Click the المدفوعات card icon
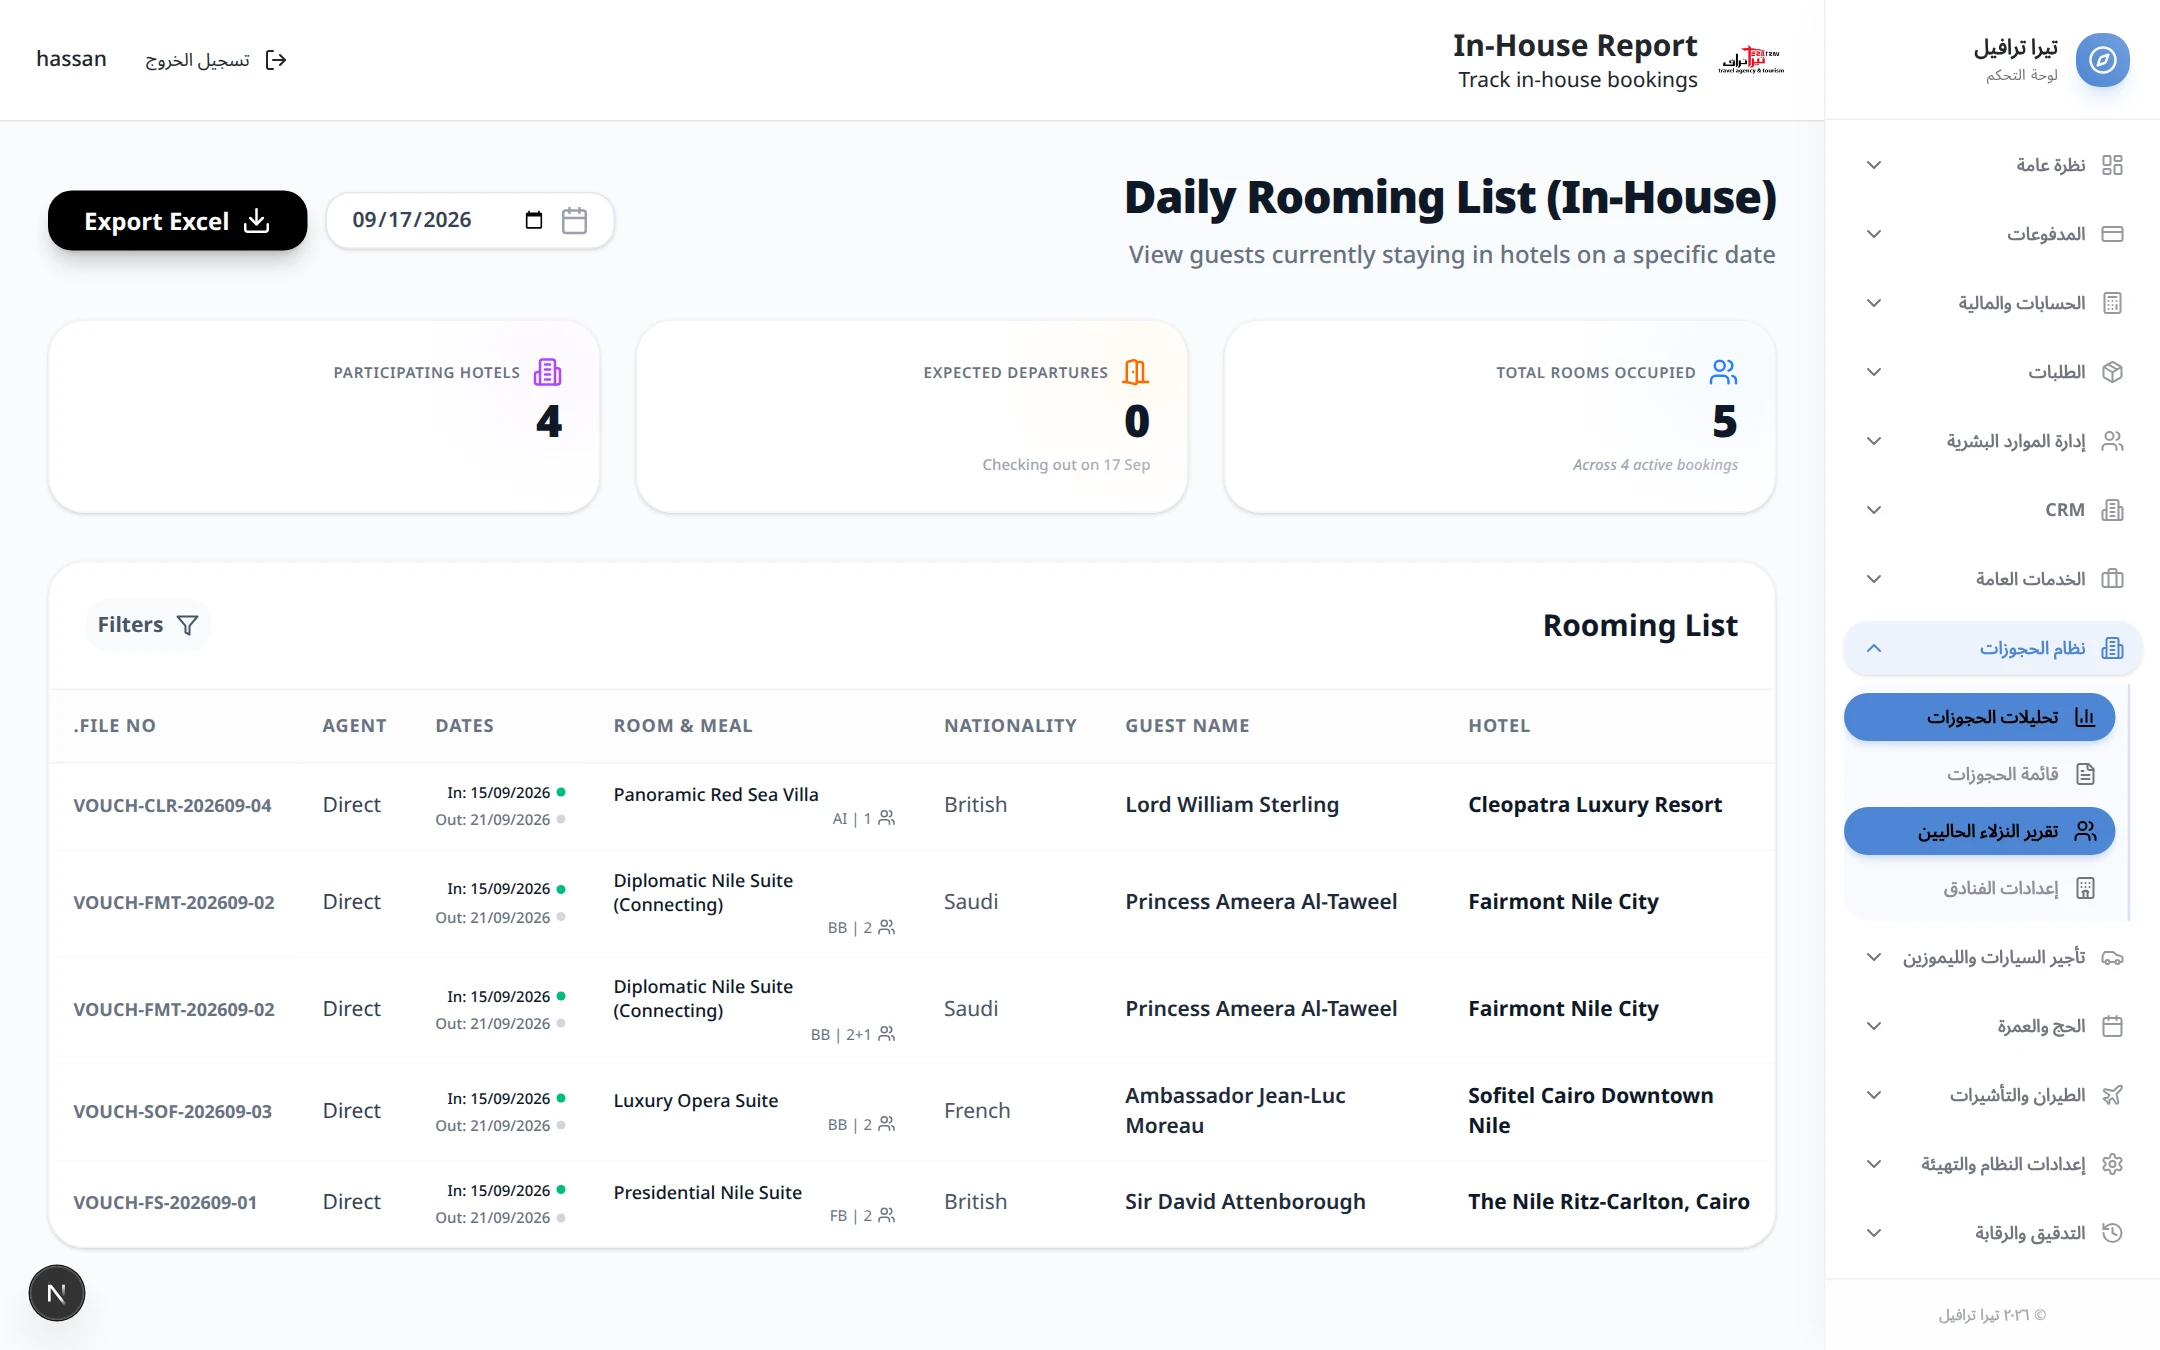Screen dimensions: 2160x1350 [x=2112, y=234]
